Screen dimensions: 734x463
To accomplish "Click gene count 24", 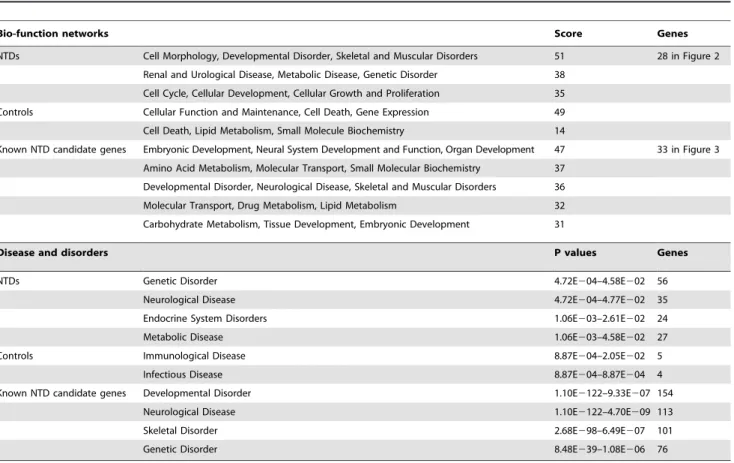I will coord(662,319).
